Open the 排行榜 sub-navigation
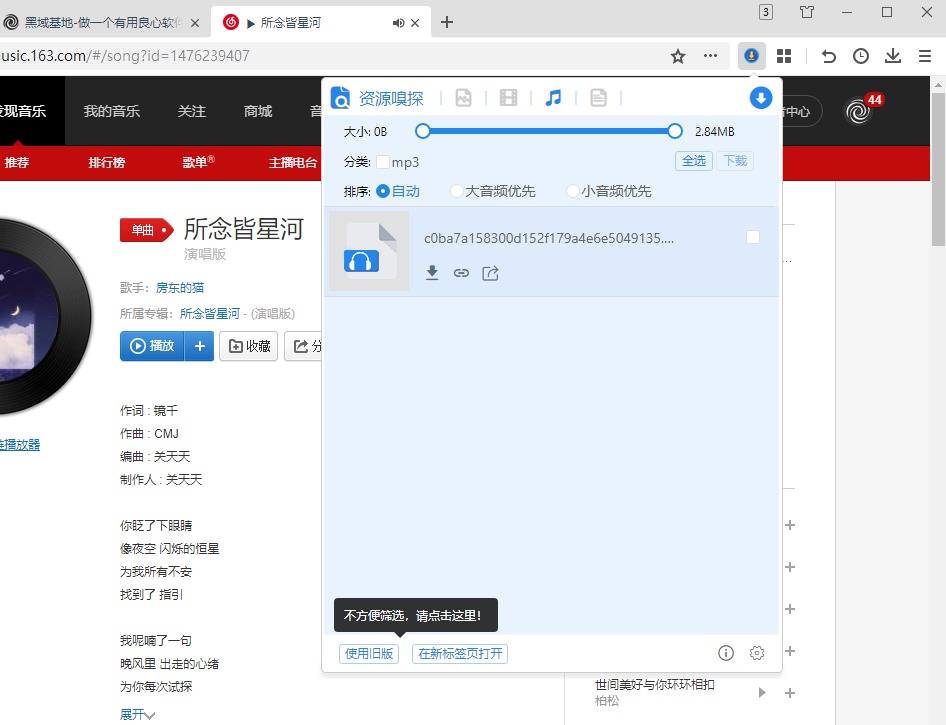Viewport: 946px width, 725px height. [x=107, y=162]
